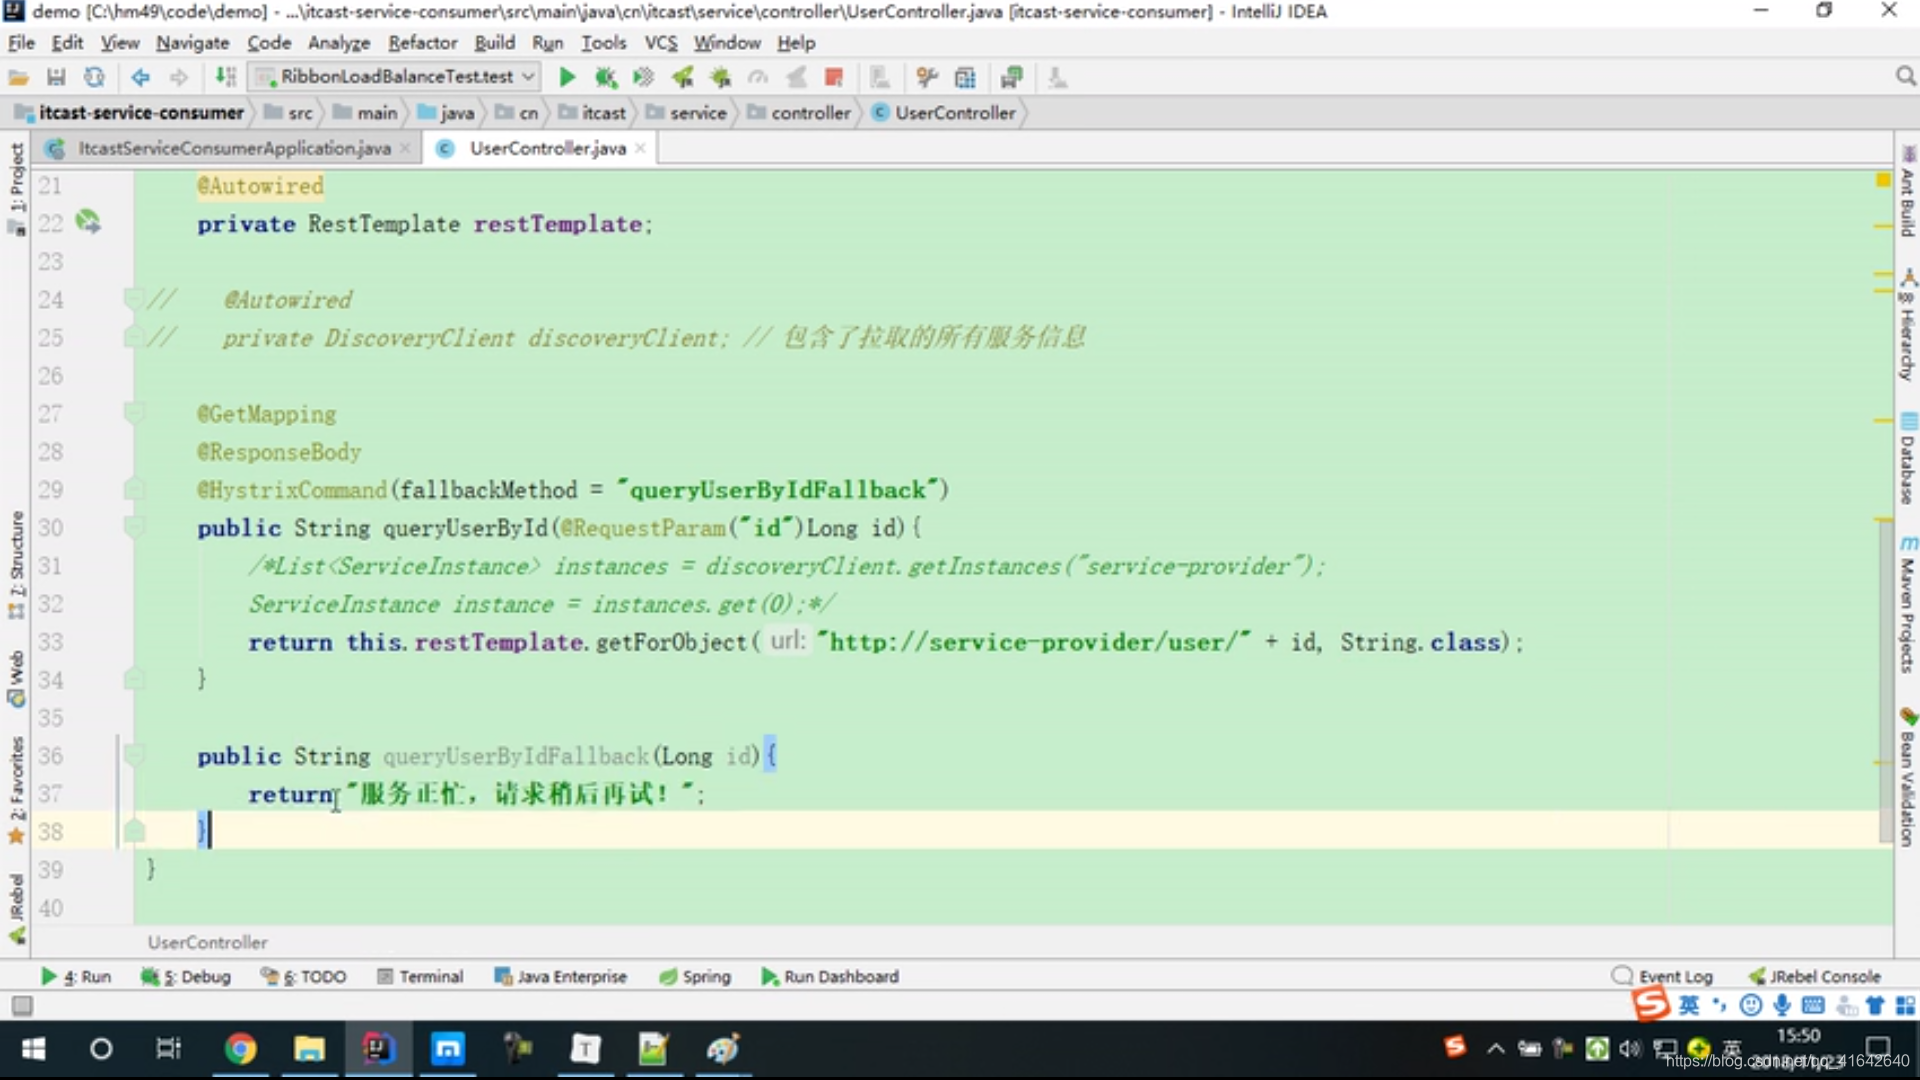Toggle the Maven Projects side panel

click(1908, 604)
